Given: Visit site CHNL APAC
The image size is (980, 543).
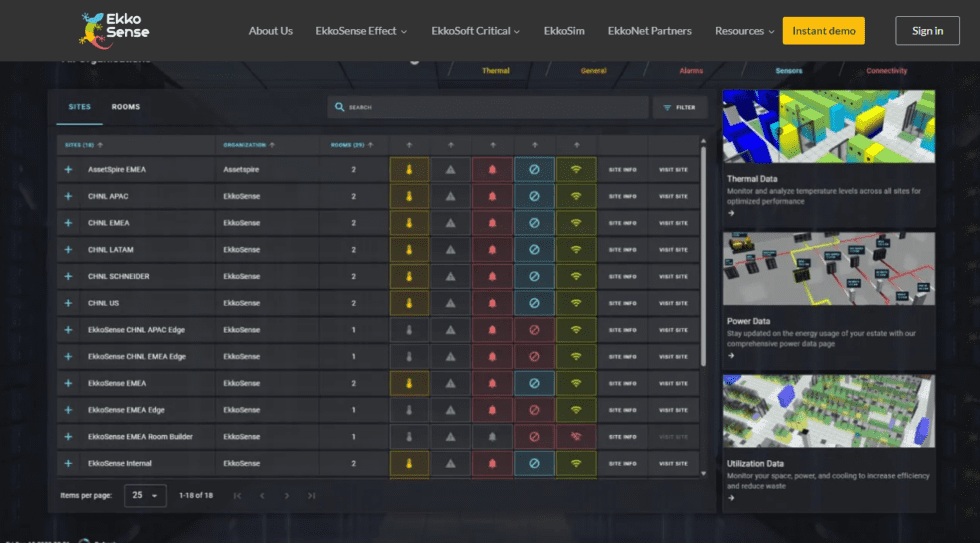Looking at the screenshot, I should (673, 196).
